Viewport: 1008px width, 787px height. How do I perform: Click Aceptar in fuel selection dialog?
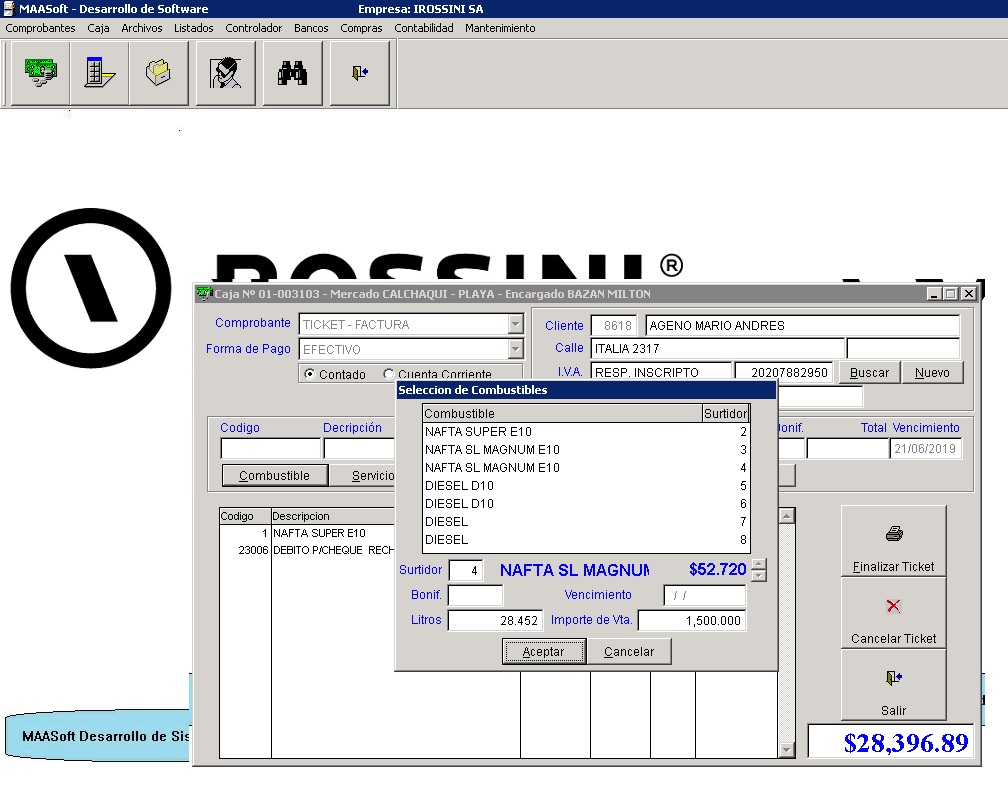[543, 652]
